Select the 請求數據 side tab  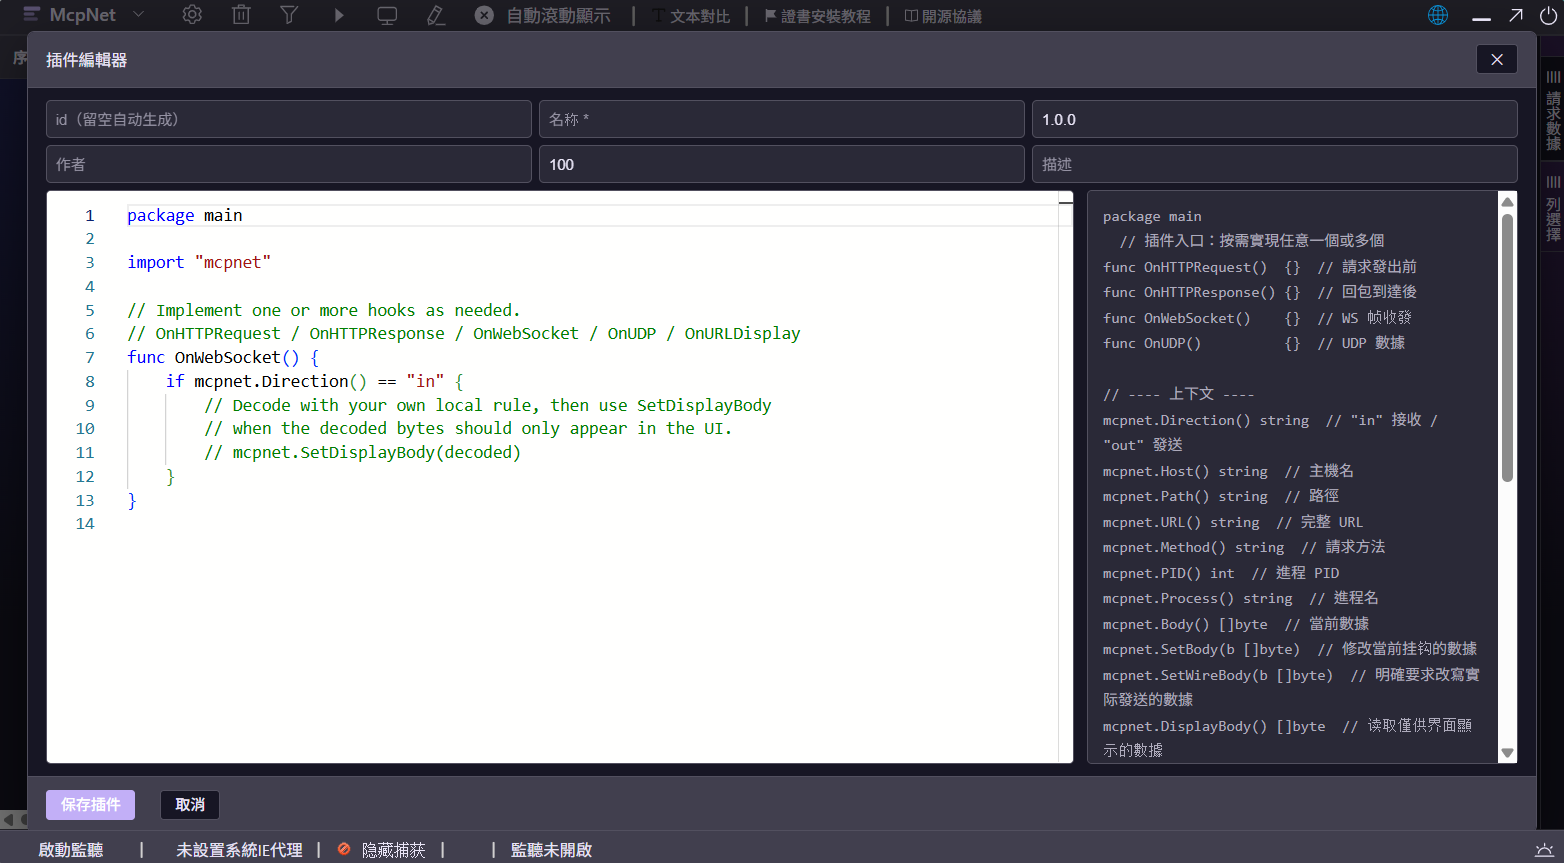pyautogui.click(x=1553, y=111)
